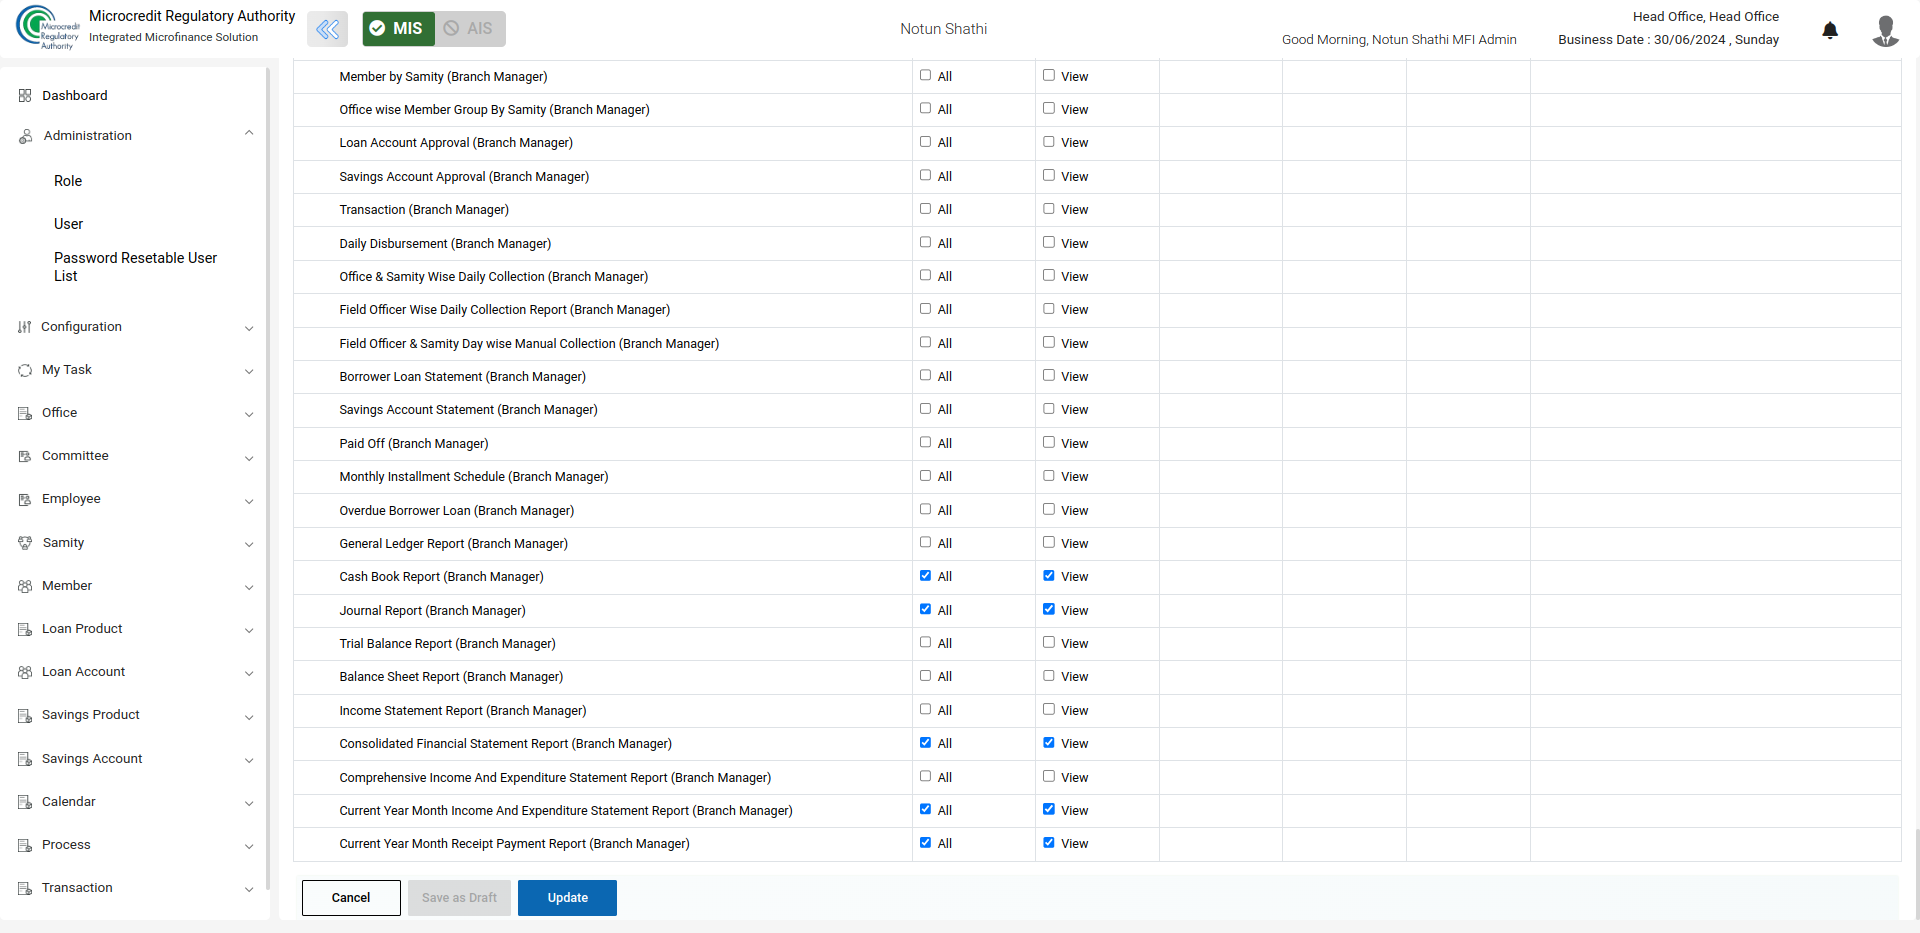The height and width of the screenshot is (933, 1920).
Task: Uncheck All for Cash Book Report
Action: tap(925, 576)
